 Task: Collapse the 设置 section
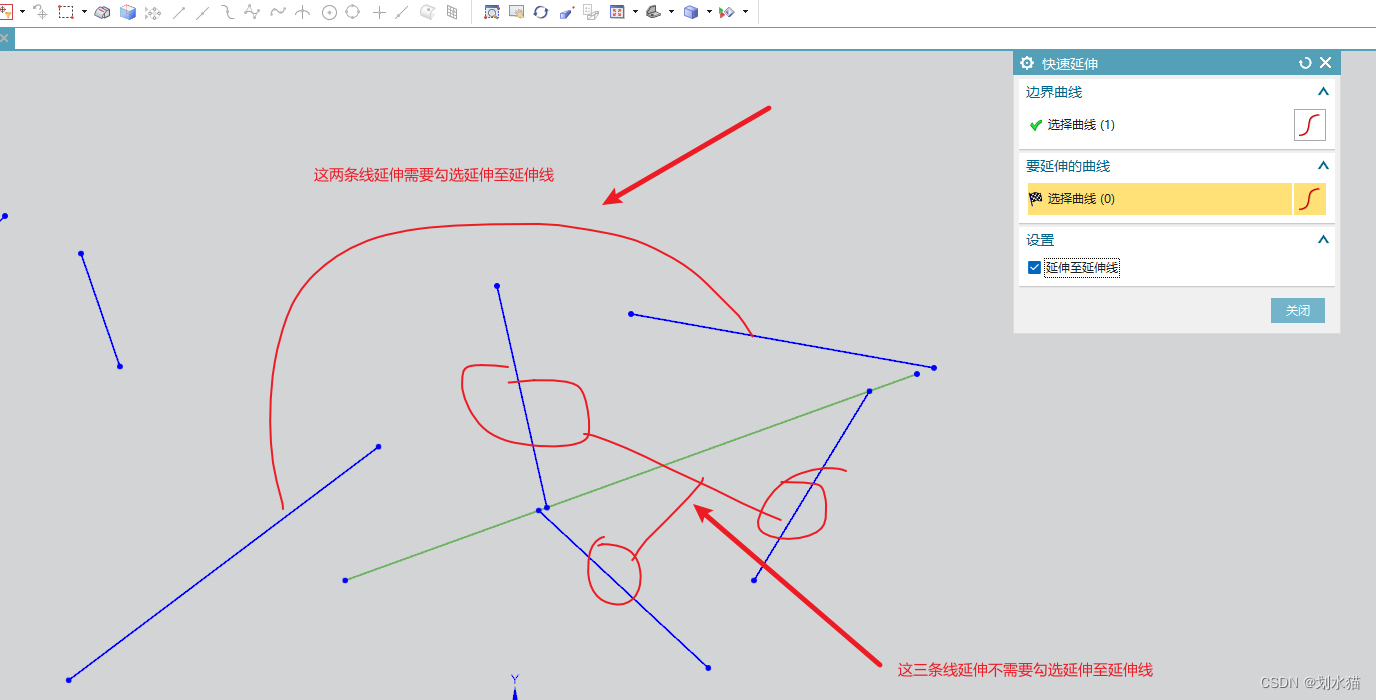[1322, 239]
